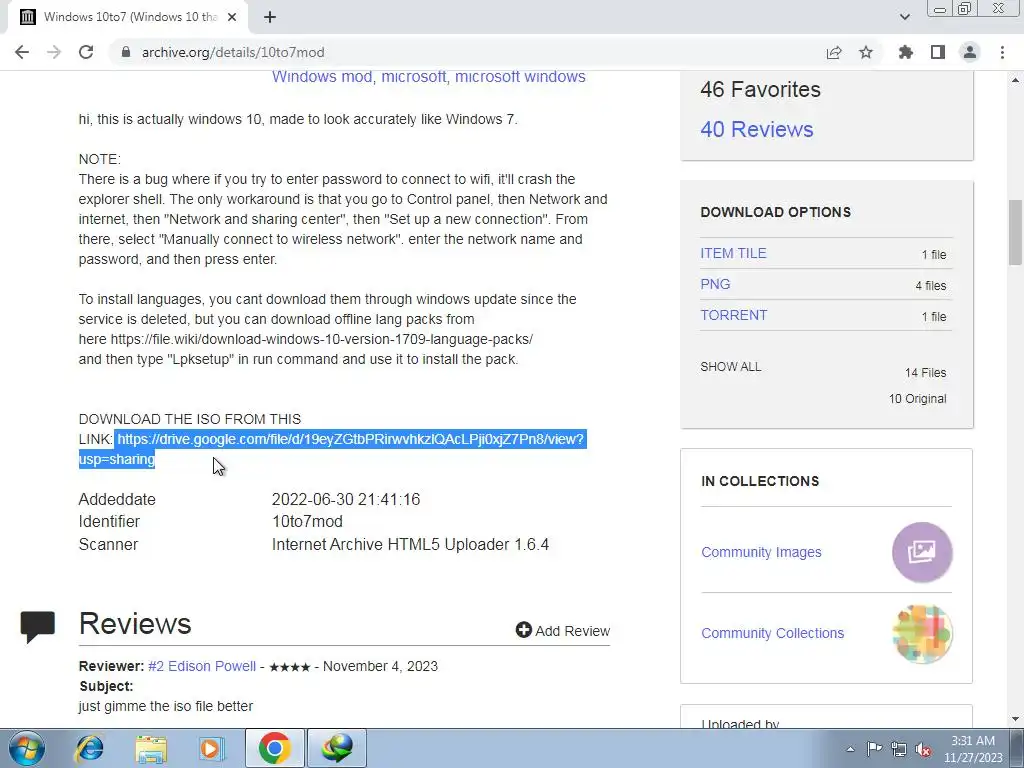Image resolution: width=1024 pixels, height=768 pixels.
Task: Close the Windows 10to7 tab
Action: pos(232,17)
